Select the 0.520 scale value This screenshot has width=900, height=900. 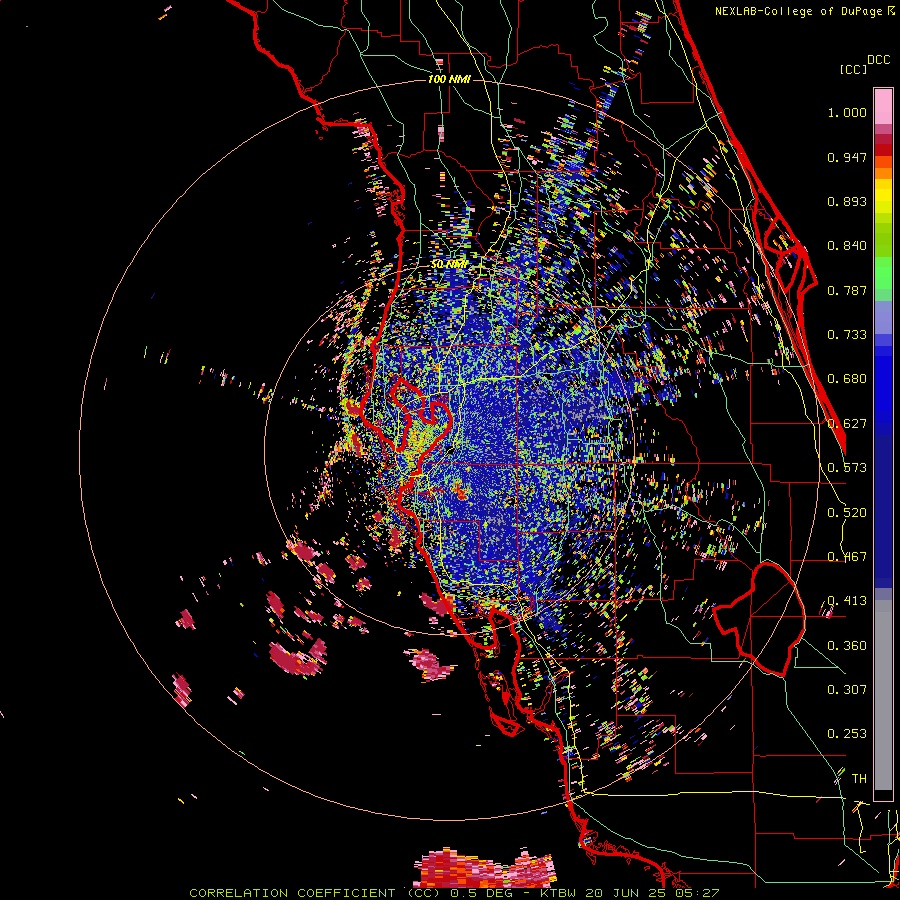point(847,513)
